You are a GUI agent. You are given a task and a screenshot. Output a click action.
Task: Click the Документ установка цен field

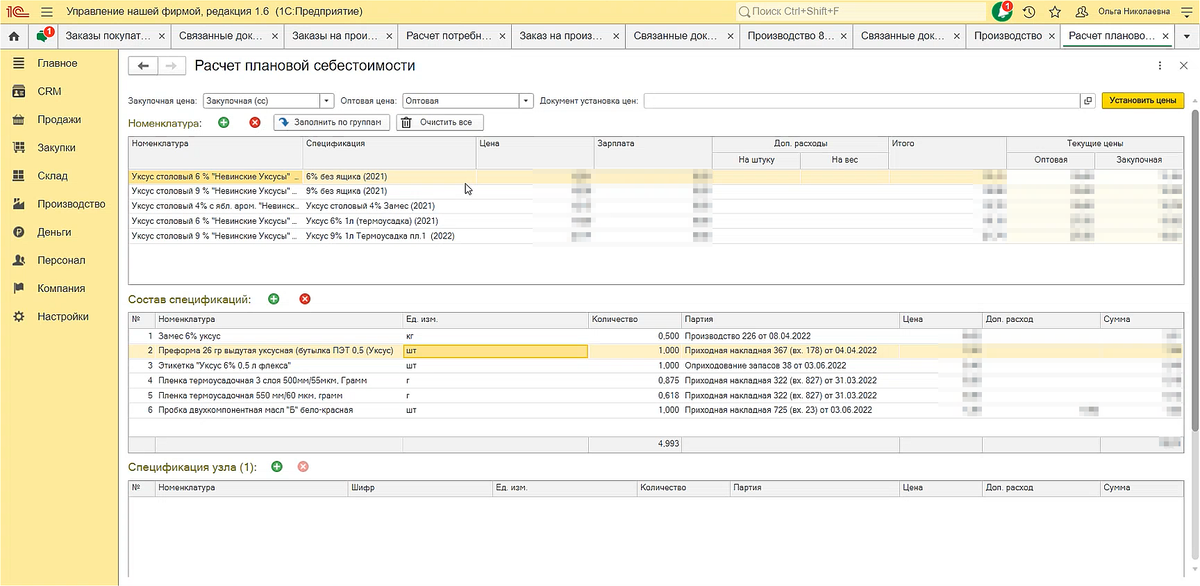coord(861,100)
